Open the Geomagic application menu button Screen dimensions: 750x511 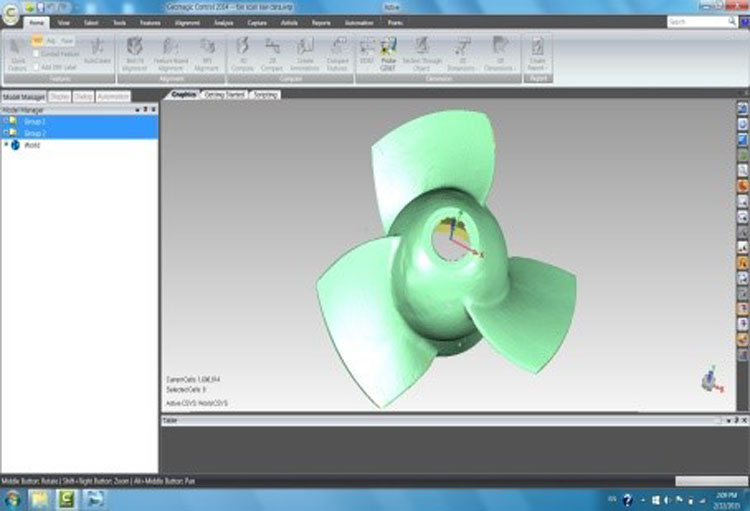pos(10,13)
